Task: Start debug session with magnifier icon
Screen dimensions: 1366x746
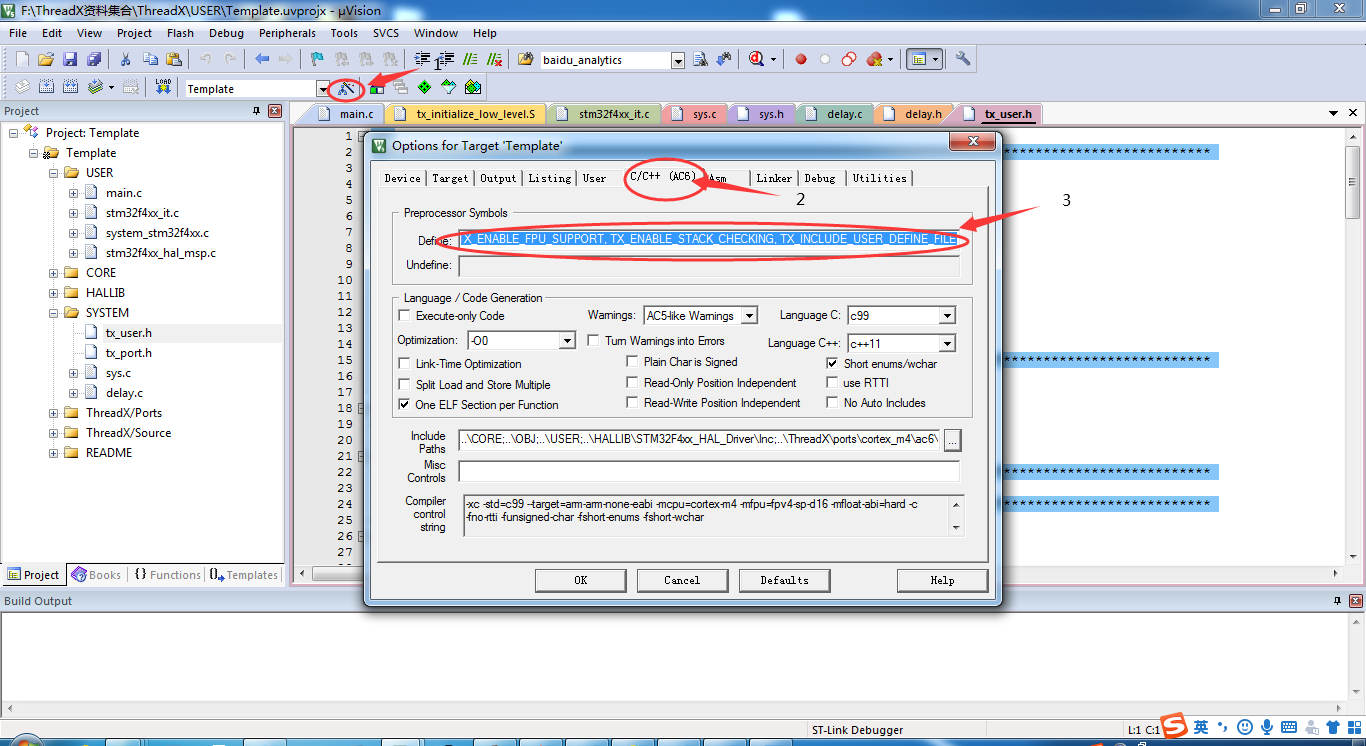Action: pos(757,60)
